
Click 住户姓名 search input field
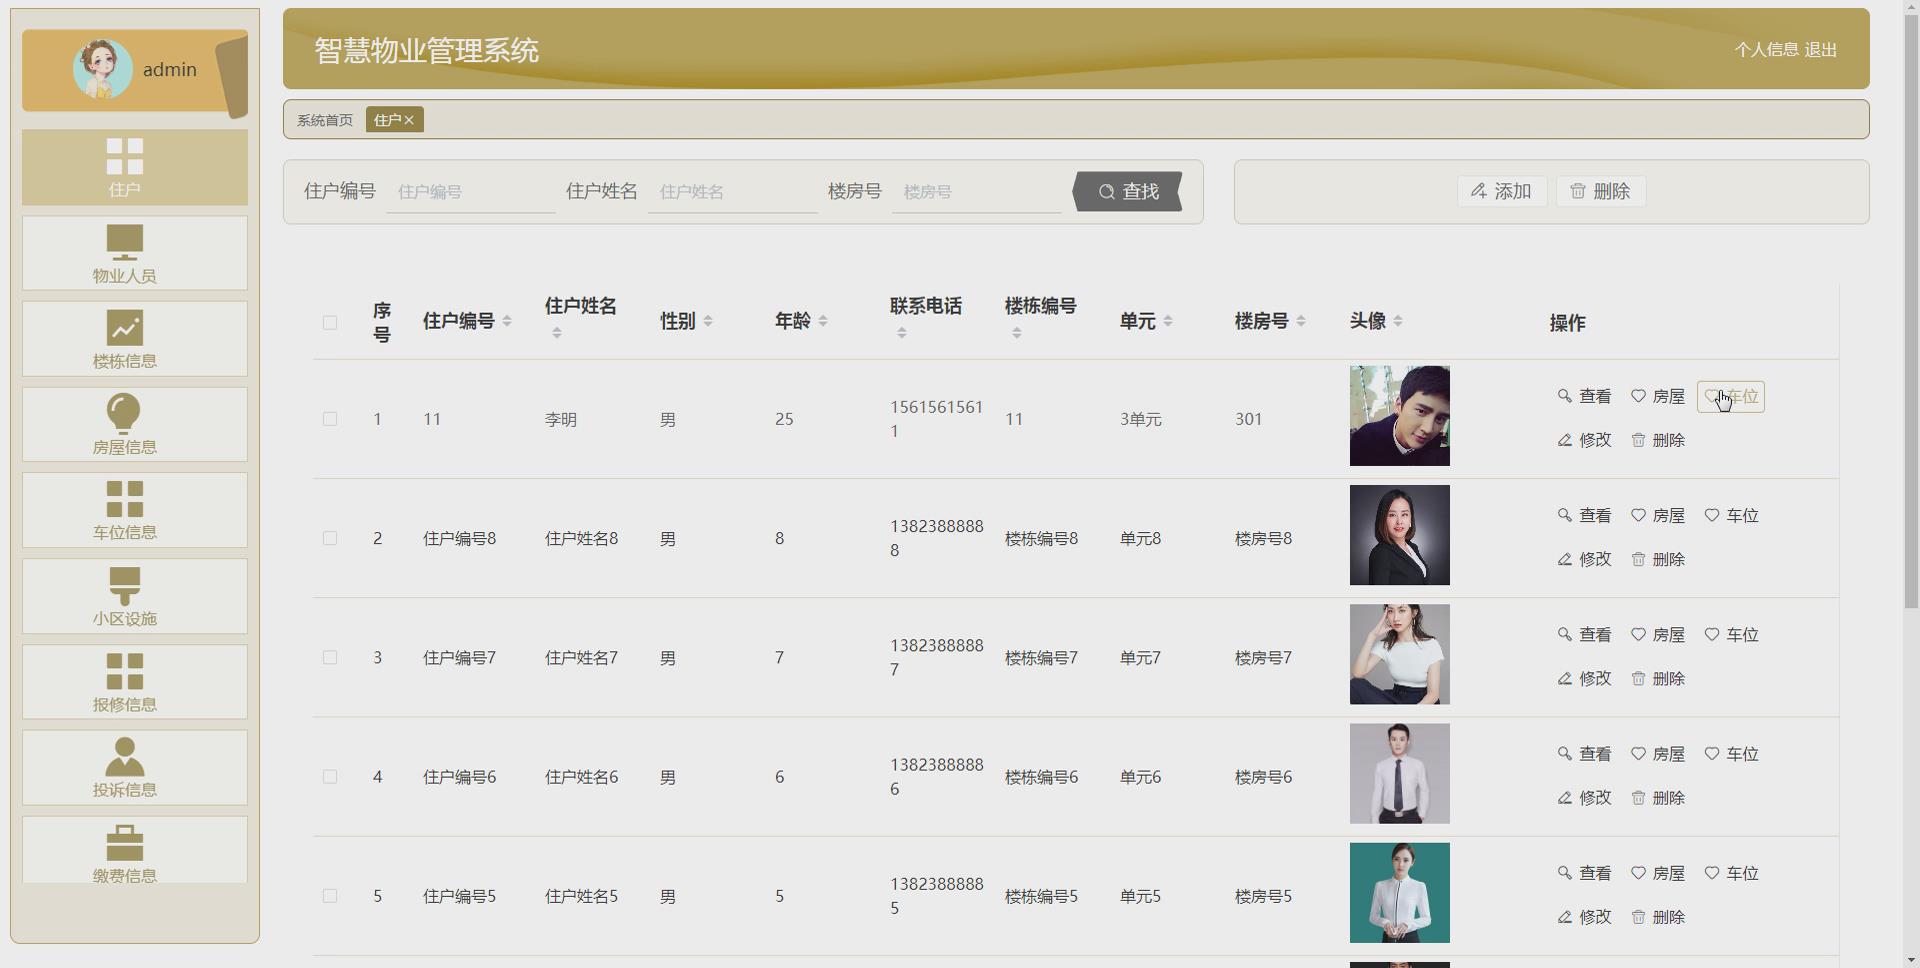[733, 192]
